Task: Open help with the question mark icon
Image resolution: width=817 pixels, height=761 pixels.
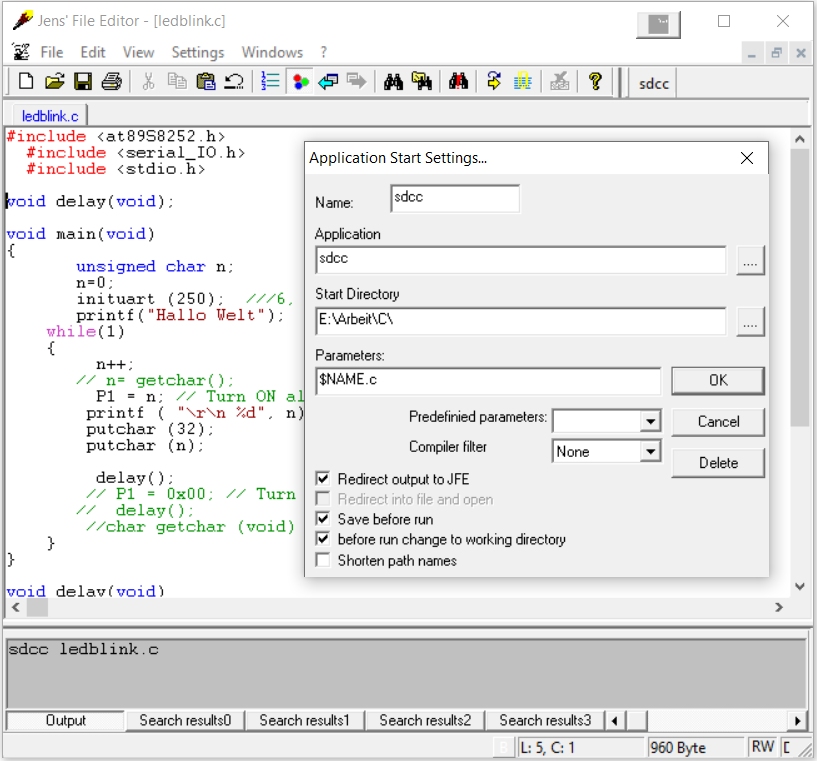Action: (595, 82)
